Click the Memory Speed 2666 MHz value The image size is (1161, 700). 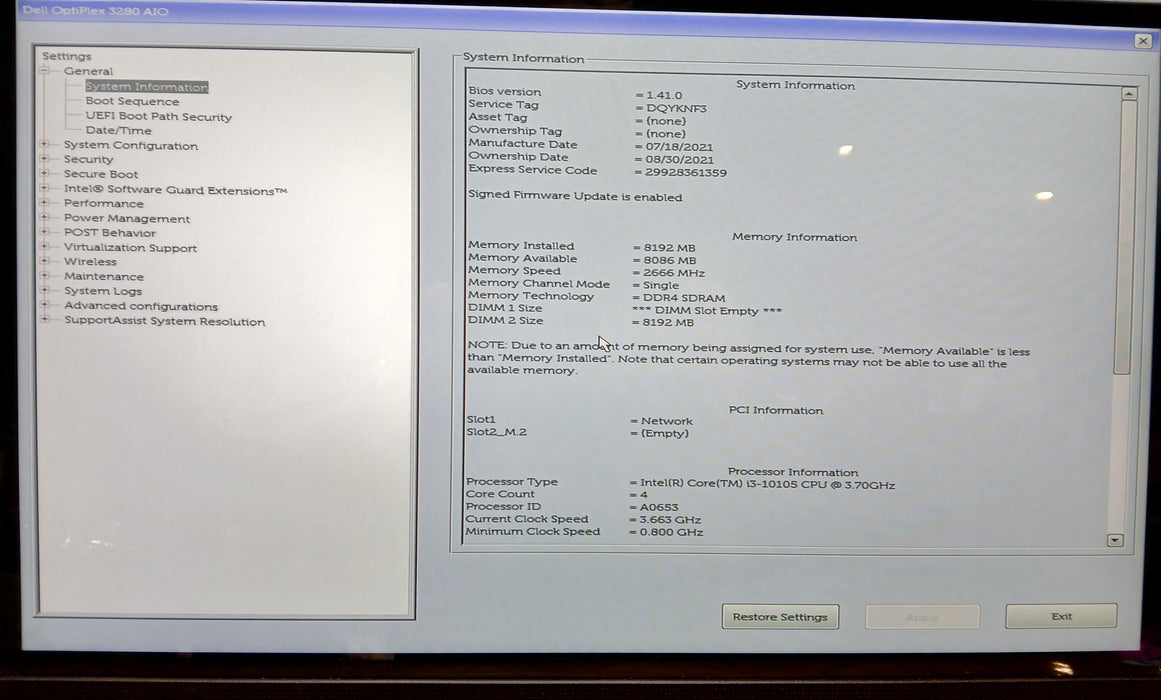674,273
